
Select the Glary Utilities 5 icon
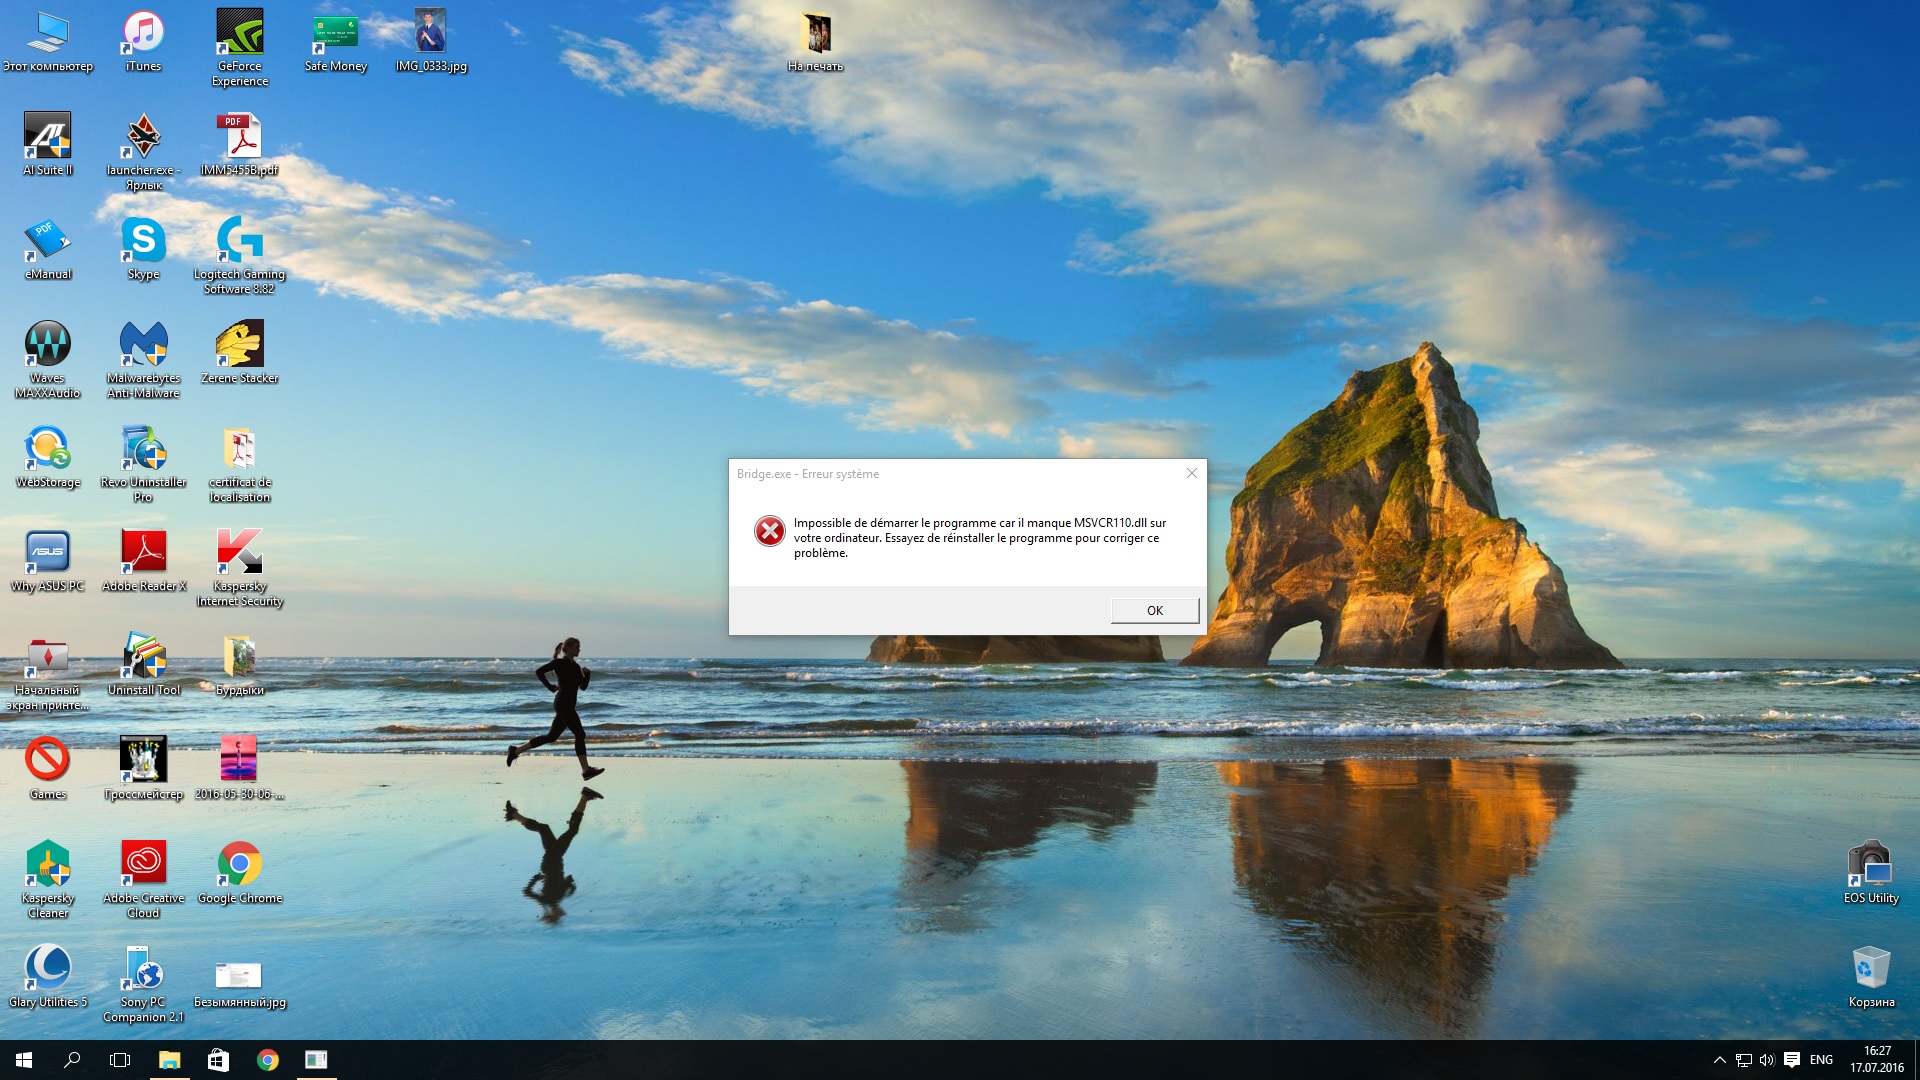(x=48, y=977)
